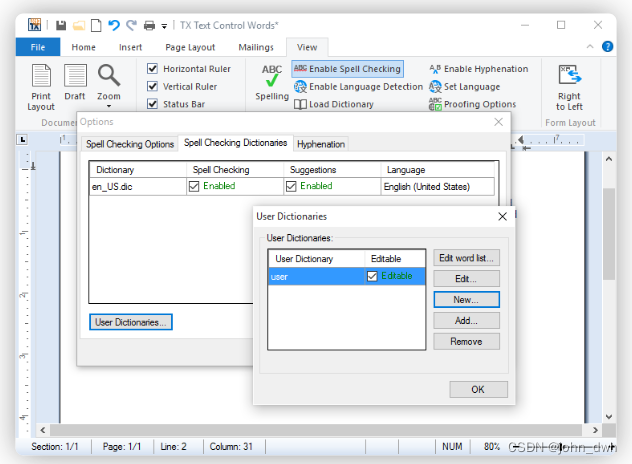The image size is (632, 464).
Task: Click horizontal scrollbar right arrow
Action: tap(595, 430)
